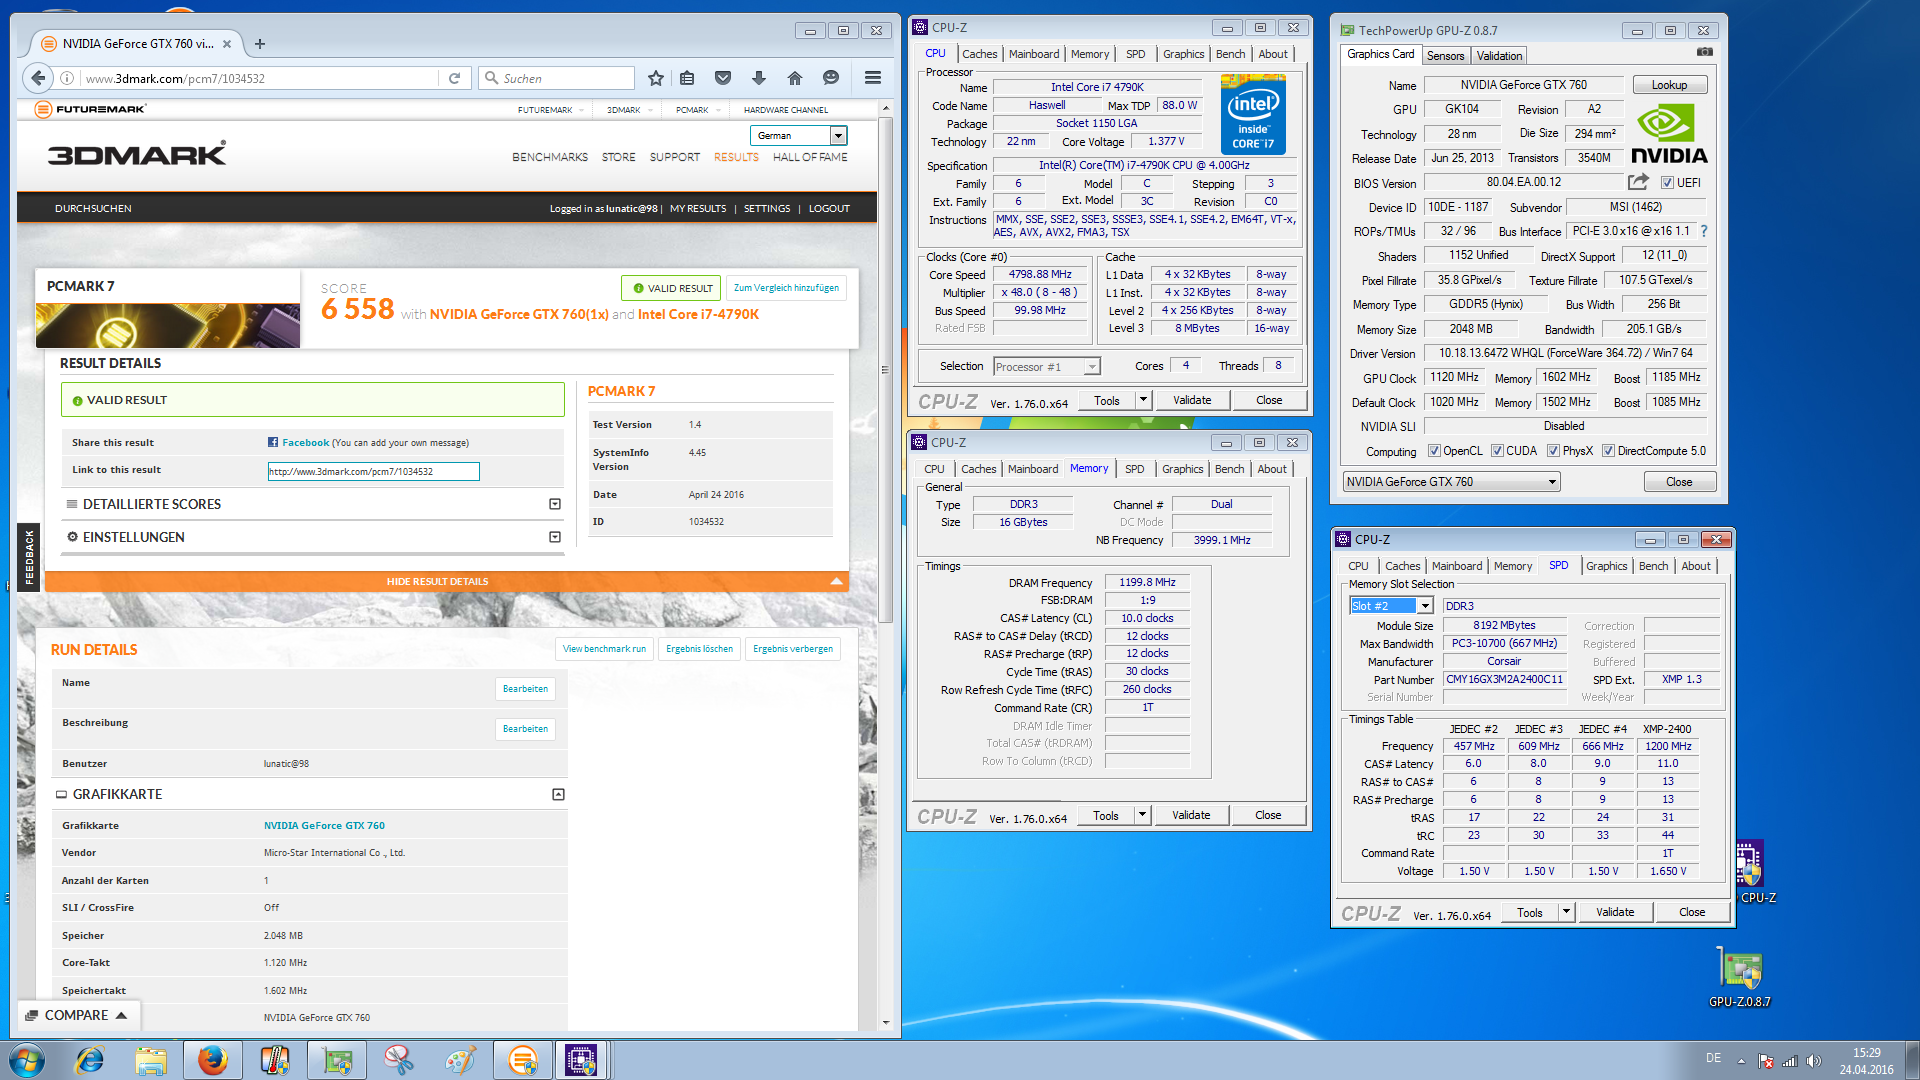Click the Facebook icon next to share link
1920x1080 pixels.
pyautogui.click(x=273, y=442)
